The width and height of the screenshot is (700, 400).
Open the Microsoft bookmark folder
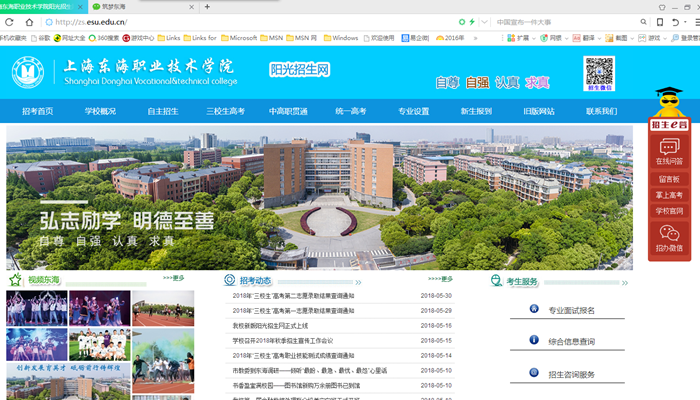coord(239,38)
